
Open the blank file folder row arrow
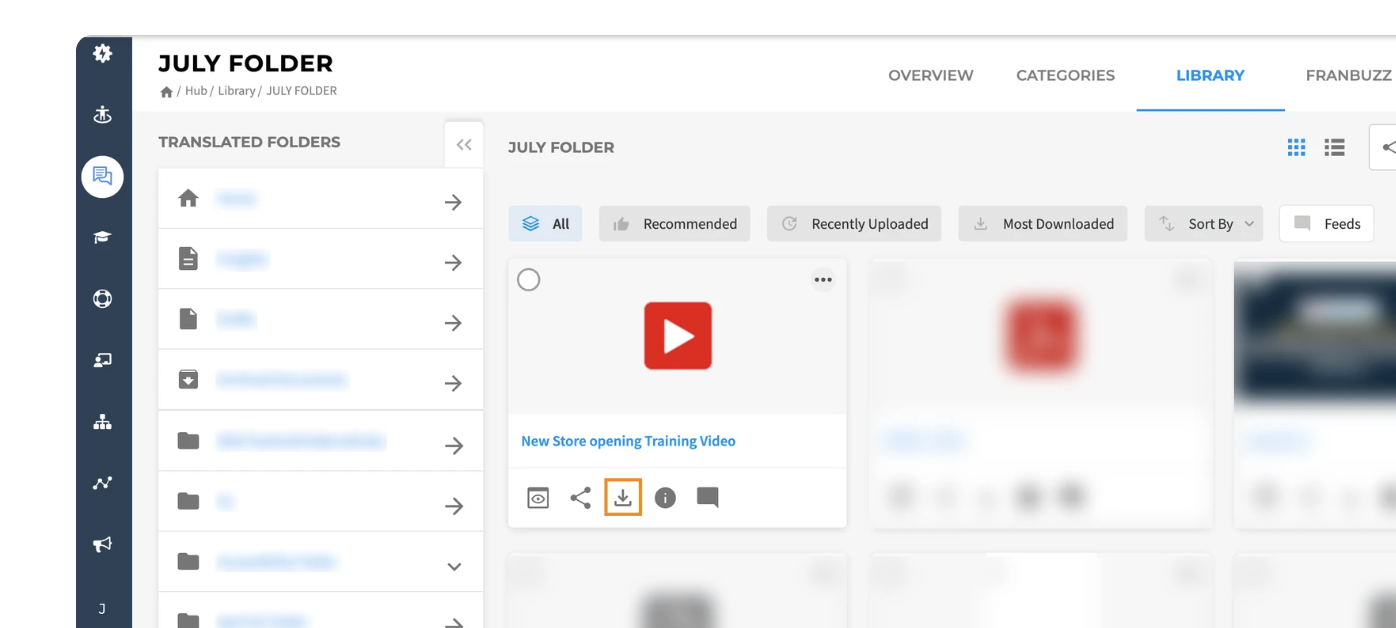pyautogui.click(x=453, y=323)
